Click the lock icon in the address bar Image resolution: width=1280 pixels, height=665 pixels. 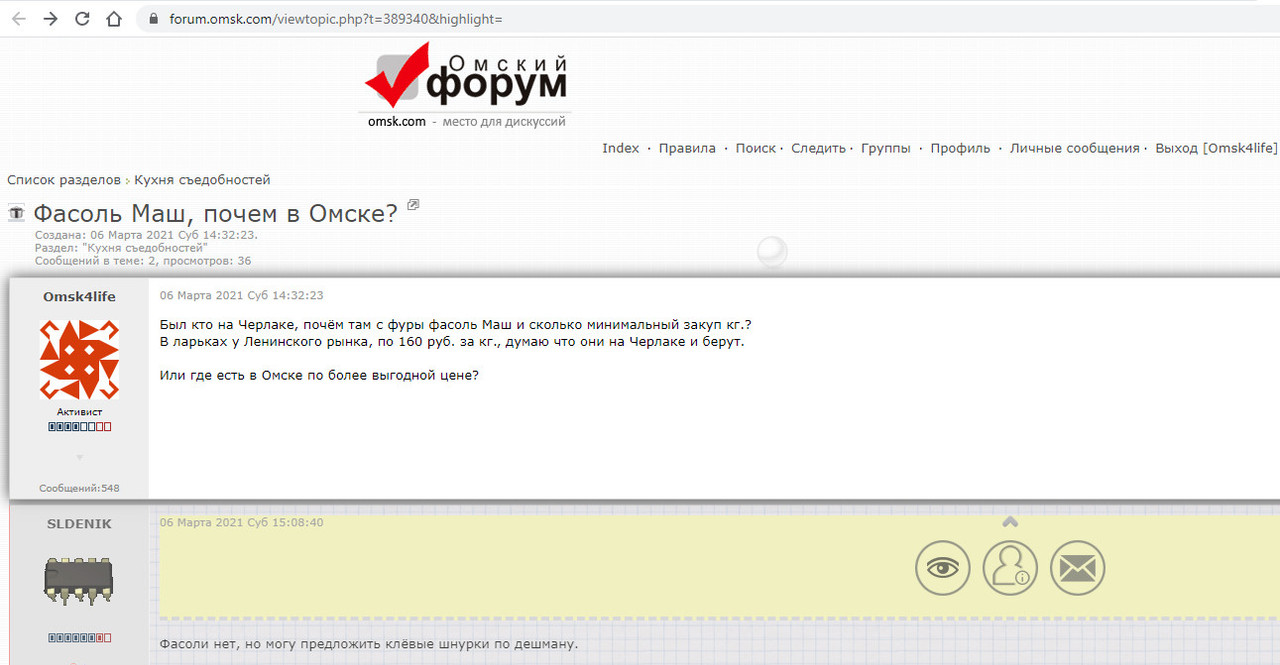pos(153,19)
